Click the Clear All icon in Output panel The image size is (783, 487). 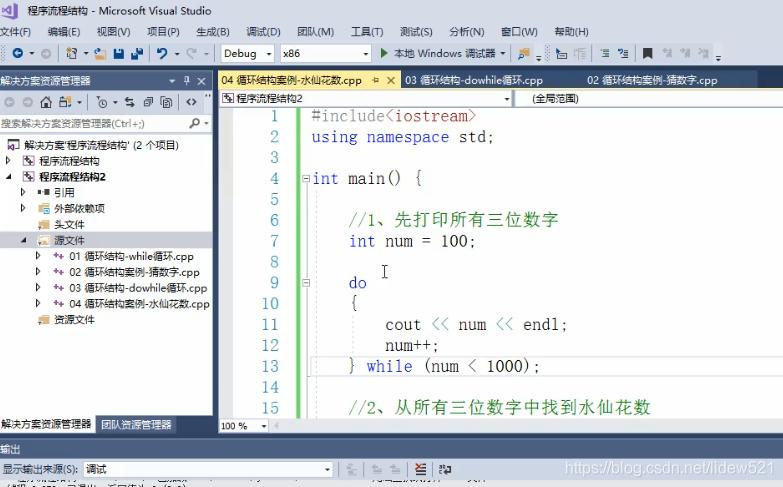click(x=420, y=469)
